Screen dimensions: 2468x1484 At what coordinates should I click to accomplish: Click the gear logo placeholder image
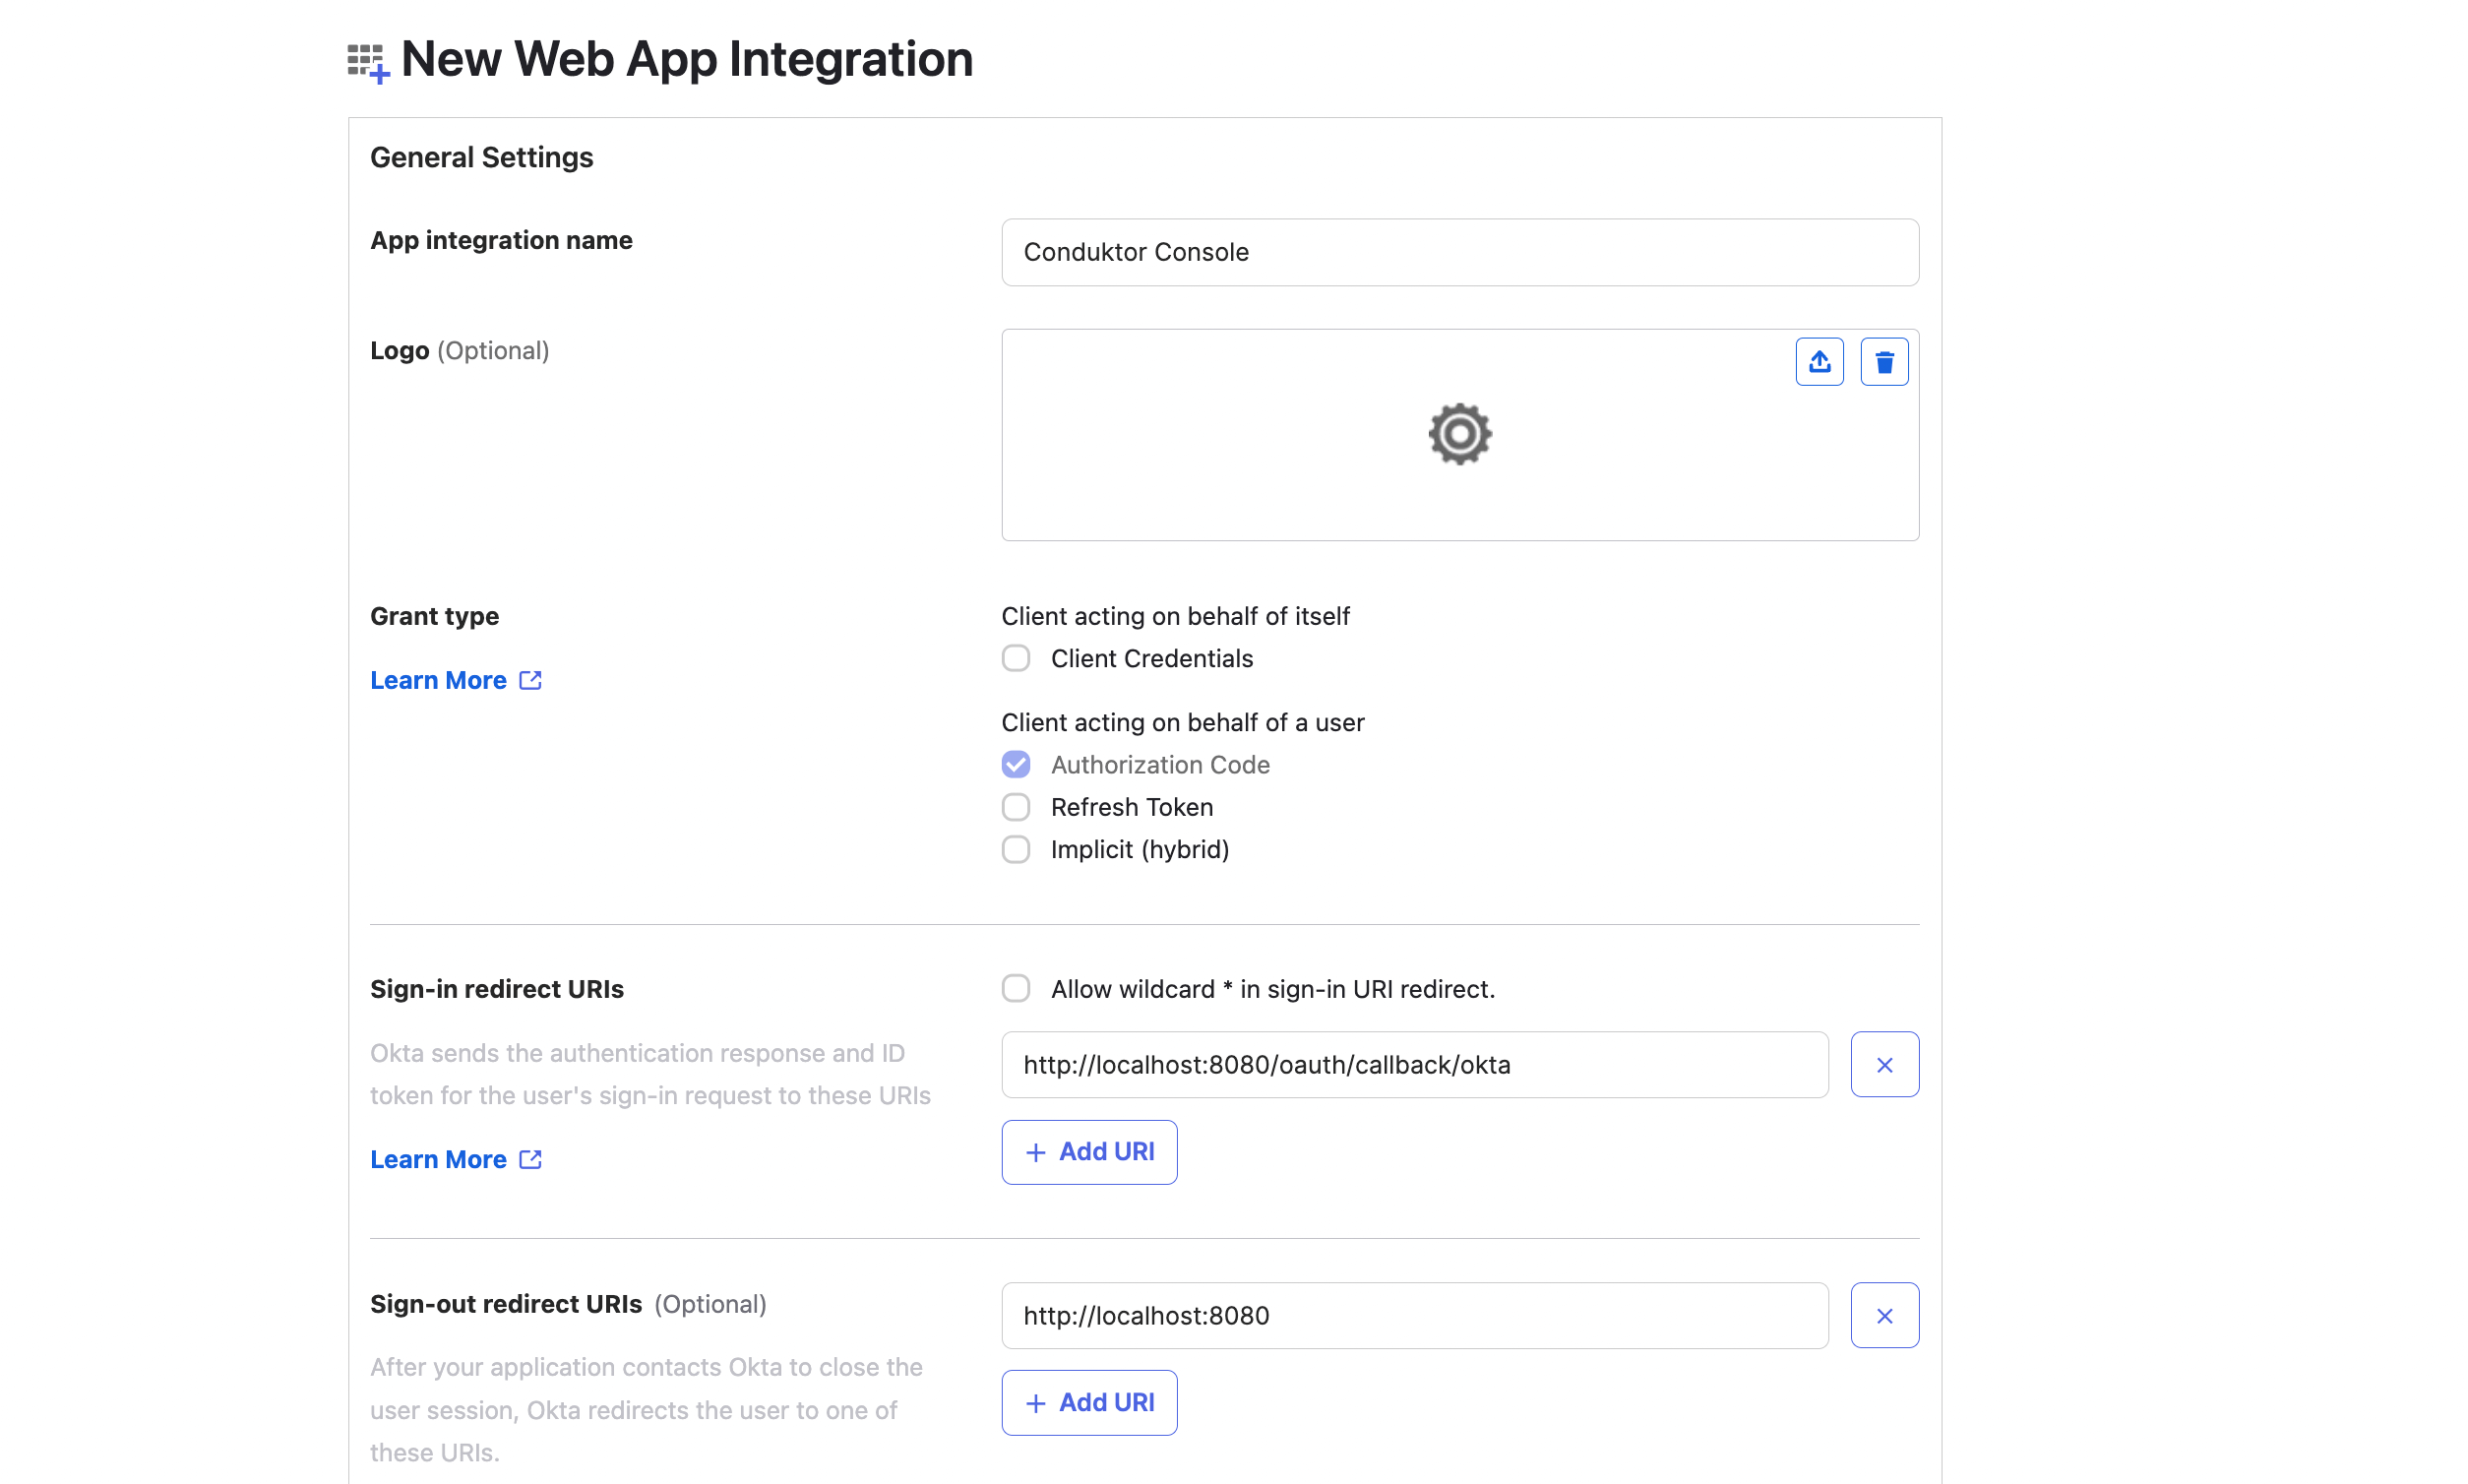point(1460,434)
